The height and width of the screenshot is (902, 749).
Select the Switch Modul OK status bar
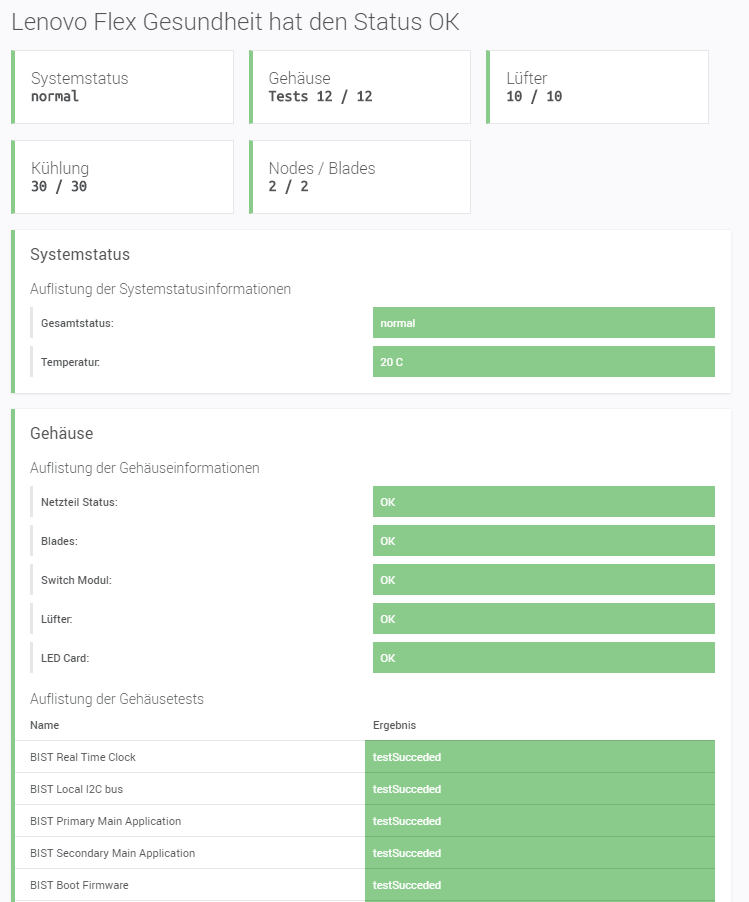click(543, 580)
